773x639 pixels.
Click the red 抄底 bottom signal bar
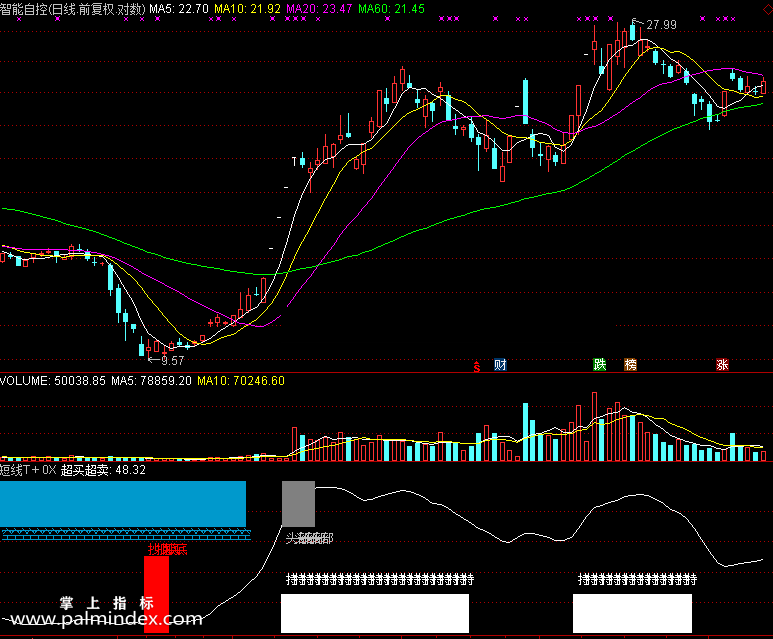click(156, 594)
